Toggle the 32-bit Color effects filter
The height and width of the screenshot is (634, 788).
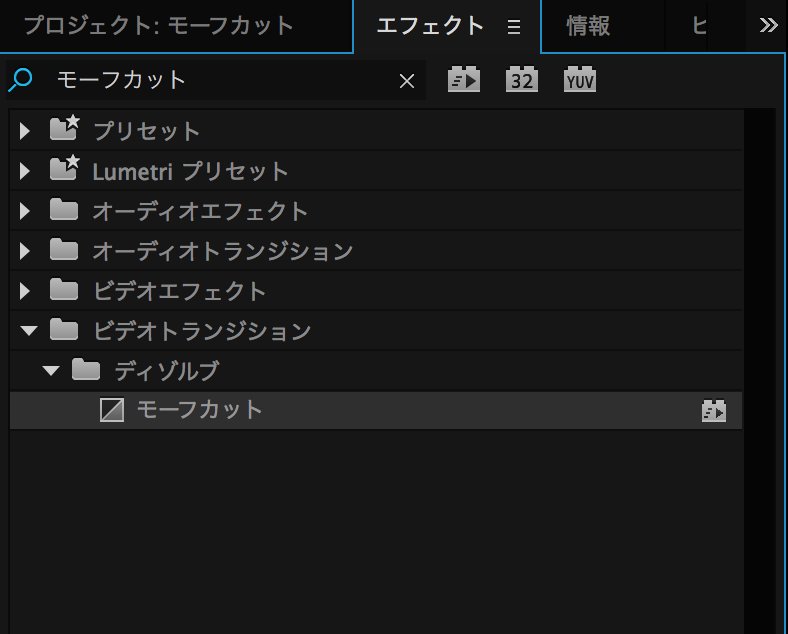pos(521,80)
